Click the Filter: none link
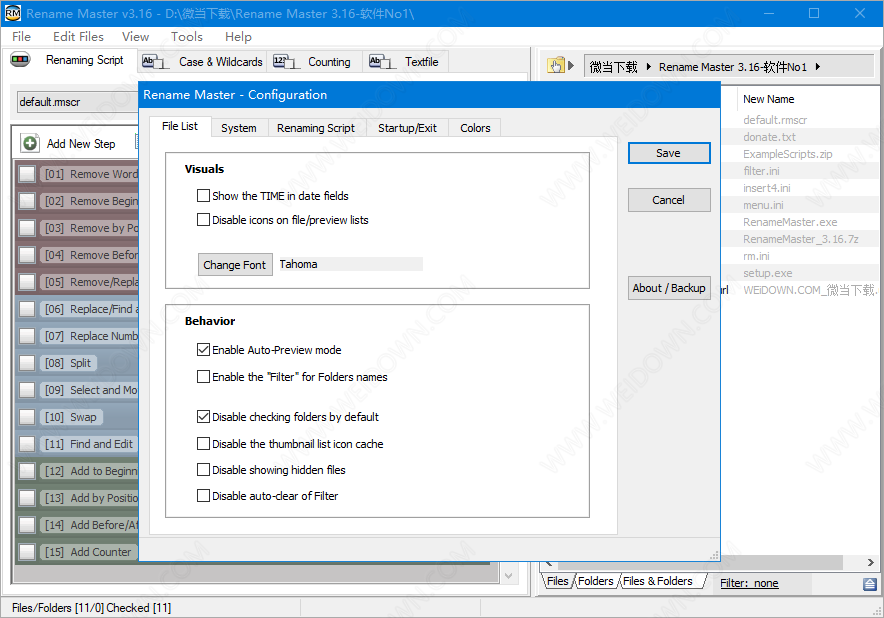 pos(749,583)
